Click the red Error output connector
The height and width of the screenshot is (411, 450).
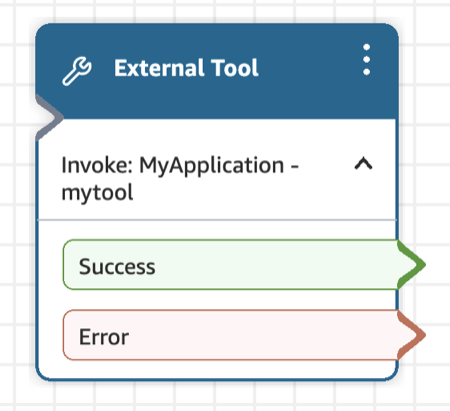coord(412,335)
